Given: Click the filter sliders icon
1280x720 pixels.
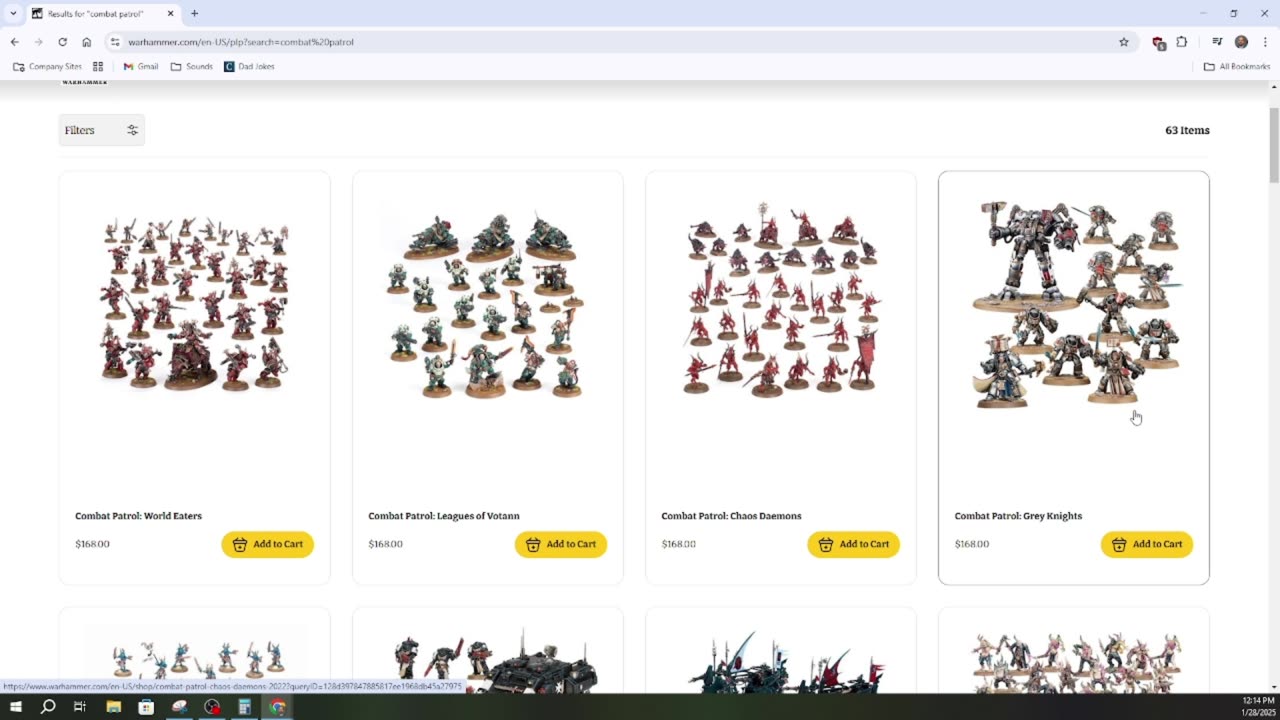Looking at the screenshot, I should pyautogui.click(x=132, y=130).
